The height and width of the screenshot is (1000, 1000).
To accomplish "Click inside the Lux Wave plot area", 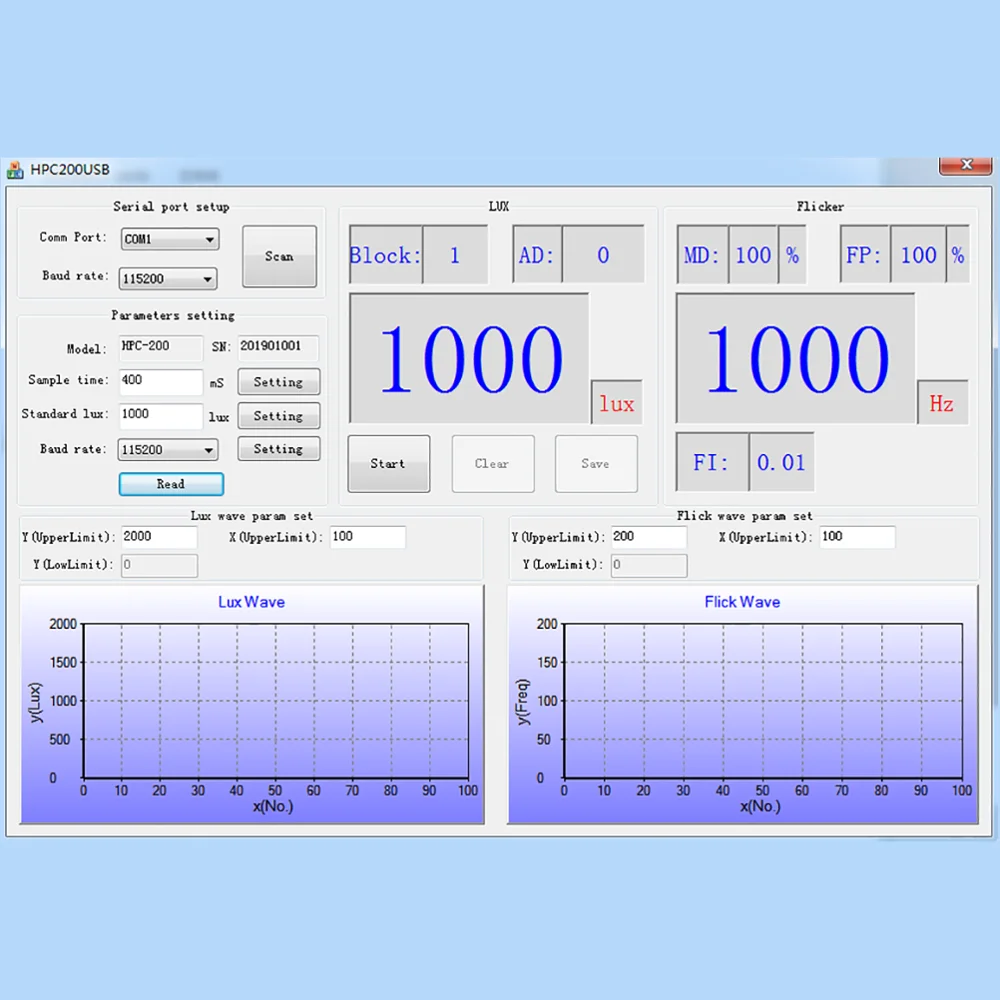I will click(276, 700).
